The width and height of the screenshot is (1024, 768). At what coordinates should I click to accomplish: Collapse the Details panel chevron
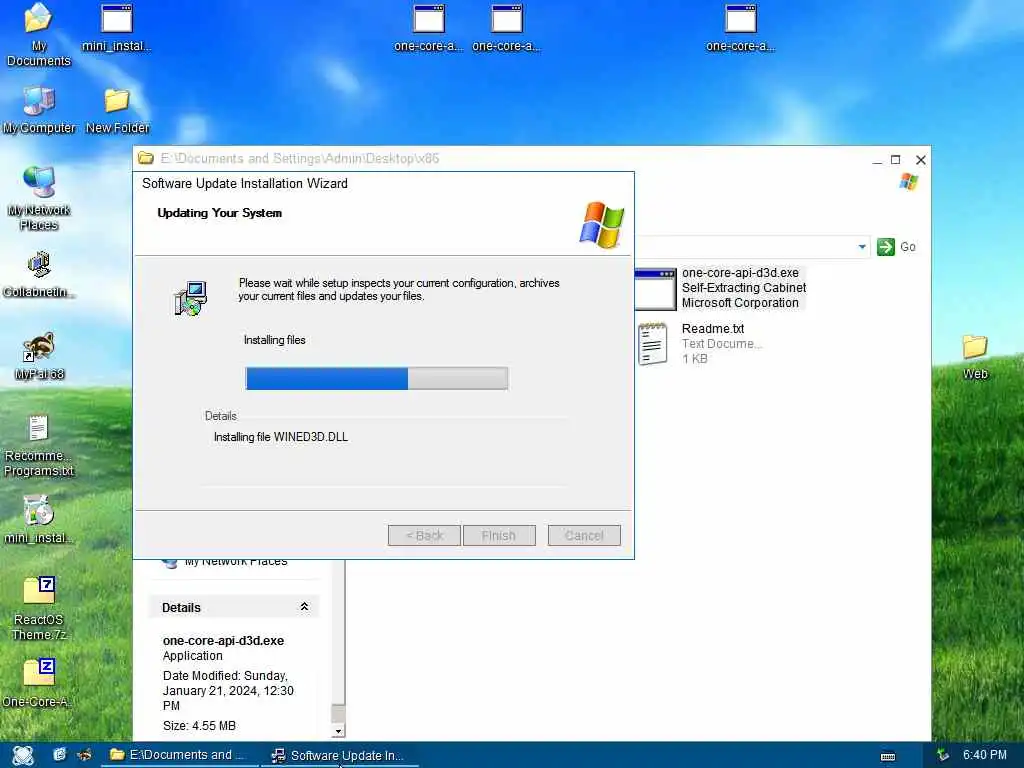pyautogui.click(x=304, y=607)
